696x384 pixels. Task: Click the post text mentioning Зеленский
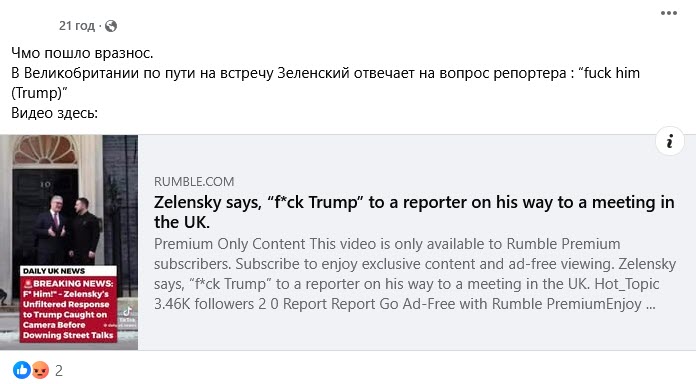tap(325, 73)
